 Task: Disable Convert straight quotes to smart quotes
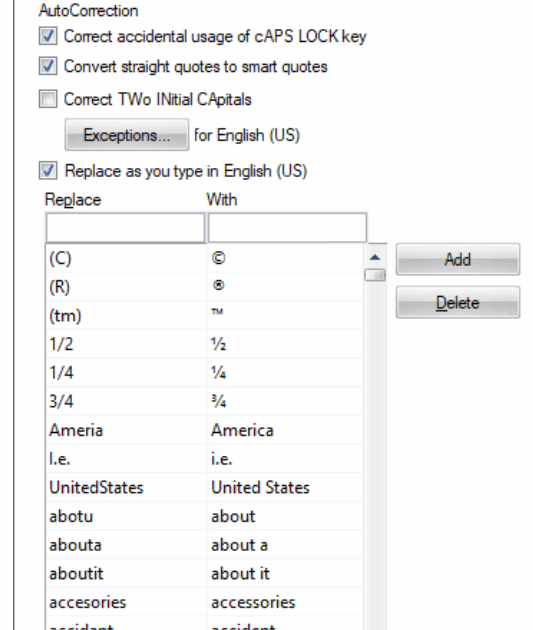[x=48, y=66]
